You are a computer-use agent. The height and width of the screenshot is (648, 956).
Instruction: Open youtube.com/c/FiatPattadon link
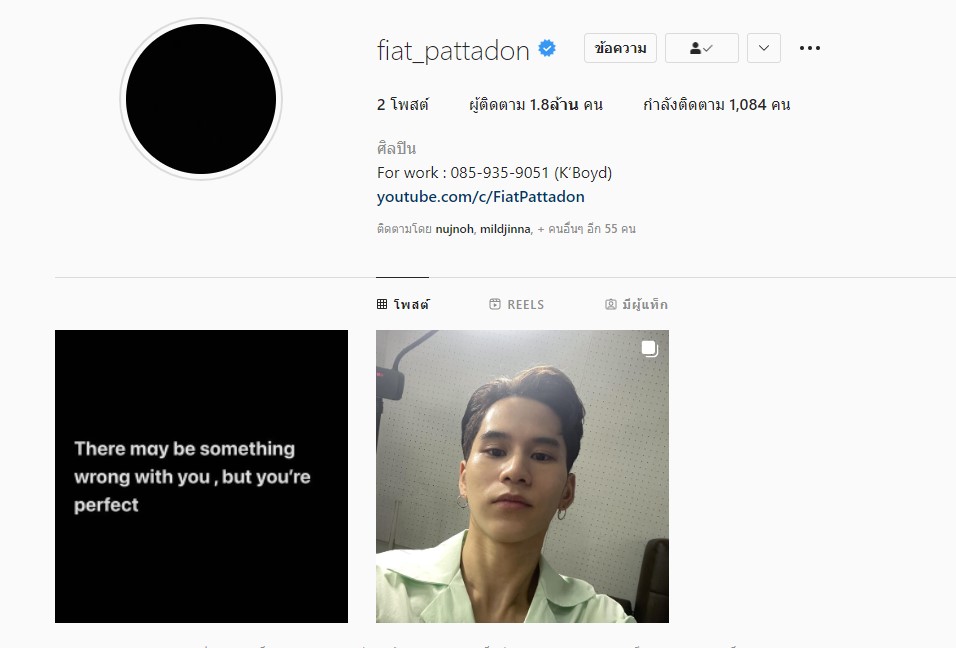[x=480, y=197]
